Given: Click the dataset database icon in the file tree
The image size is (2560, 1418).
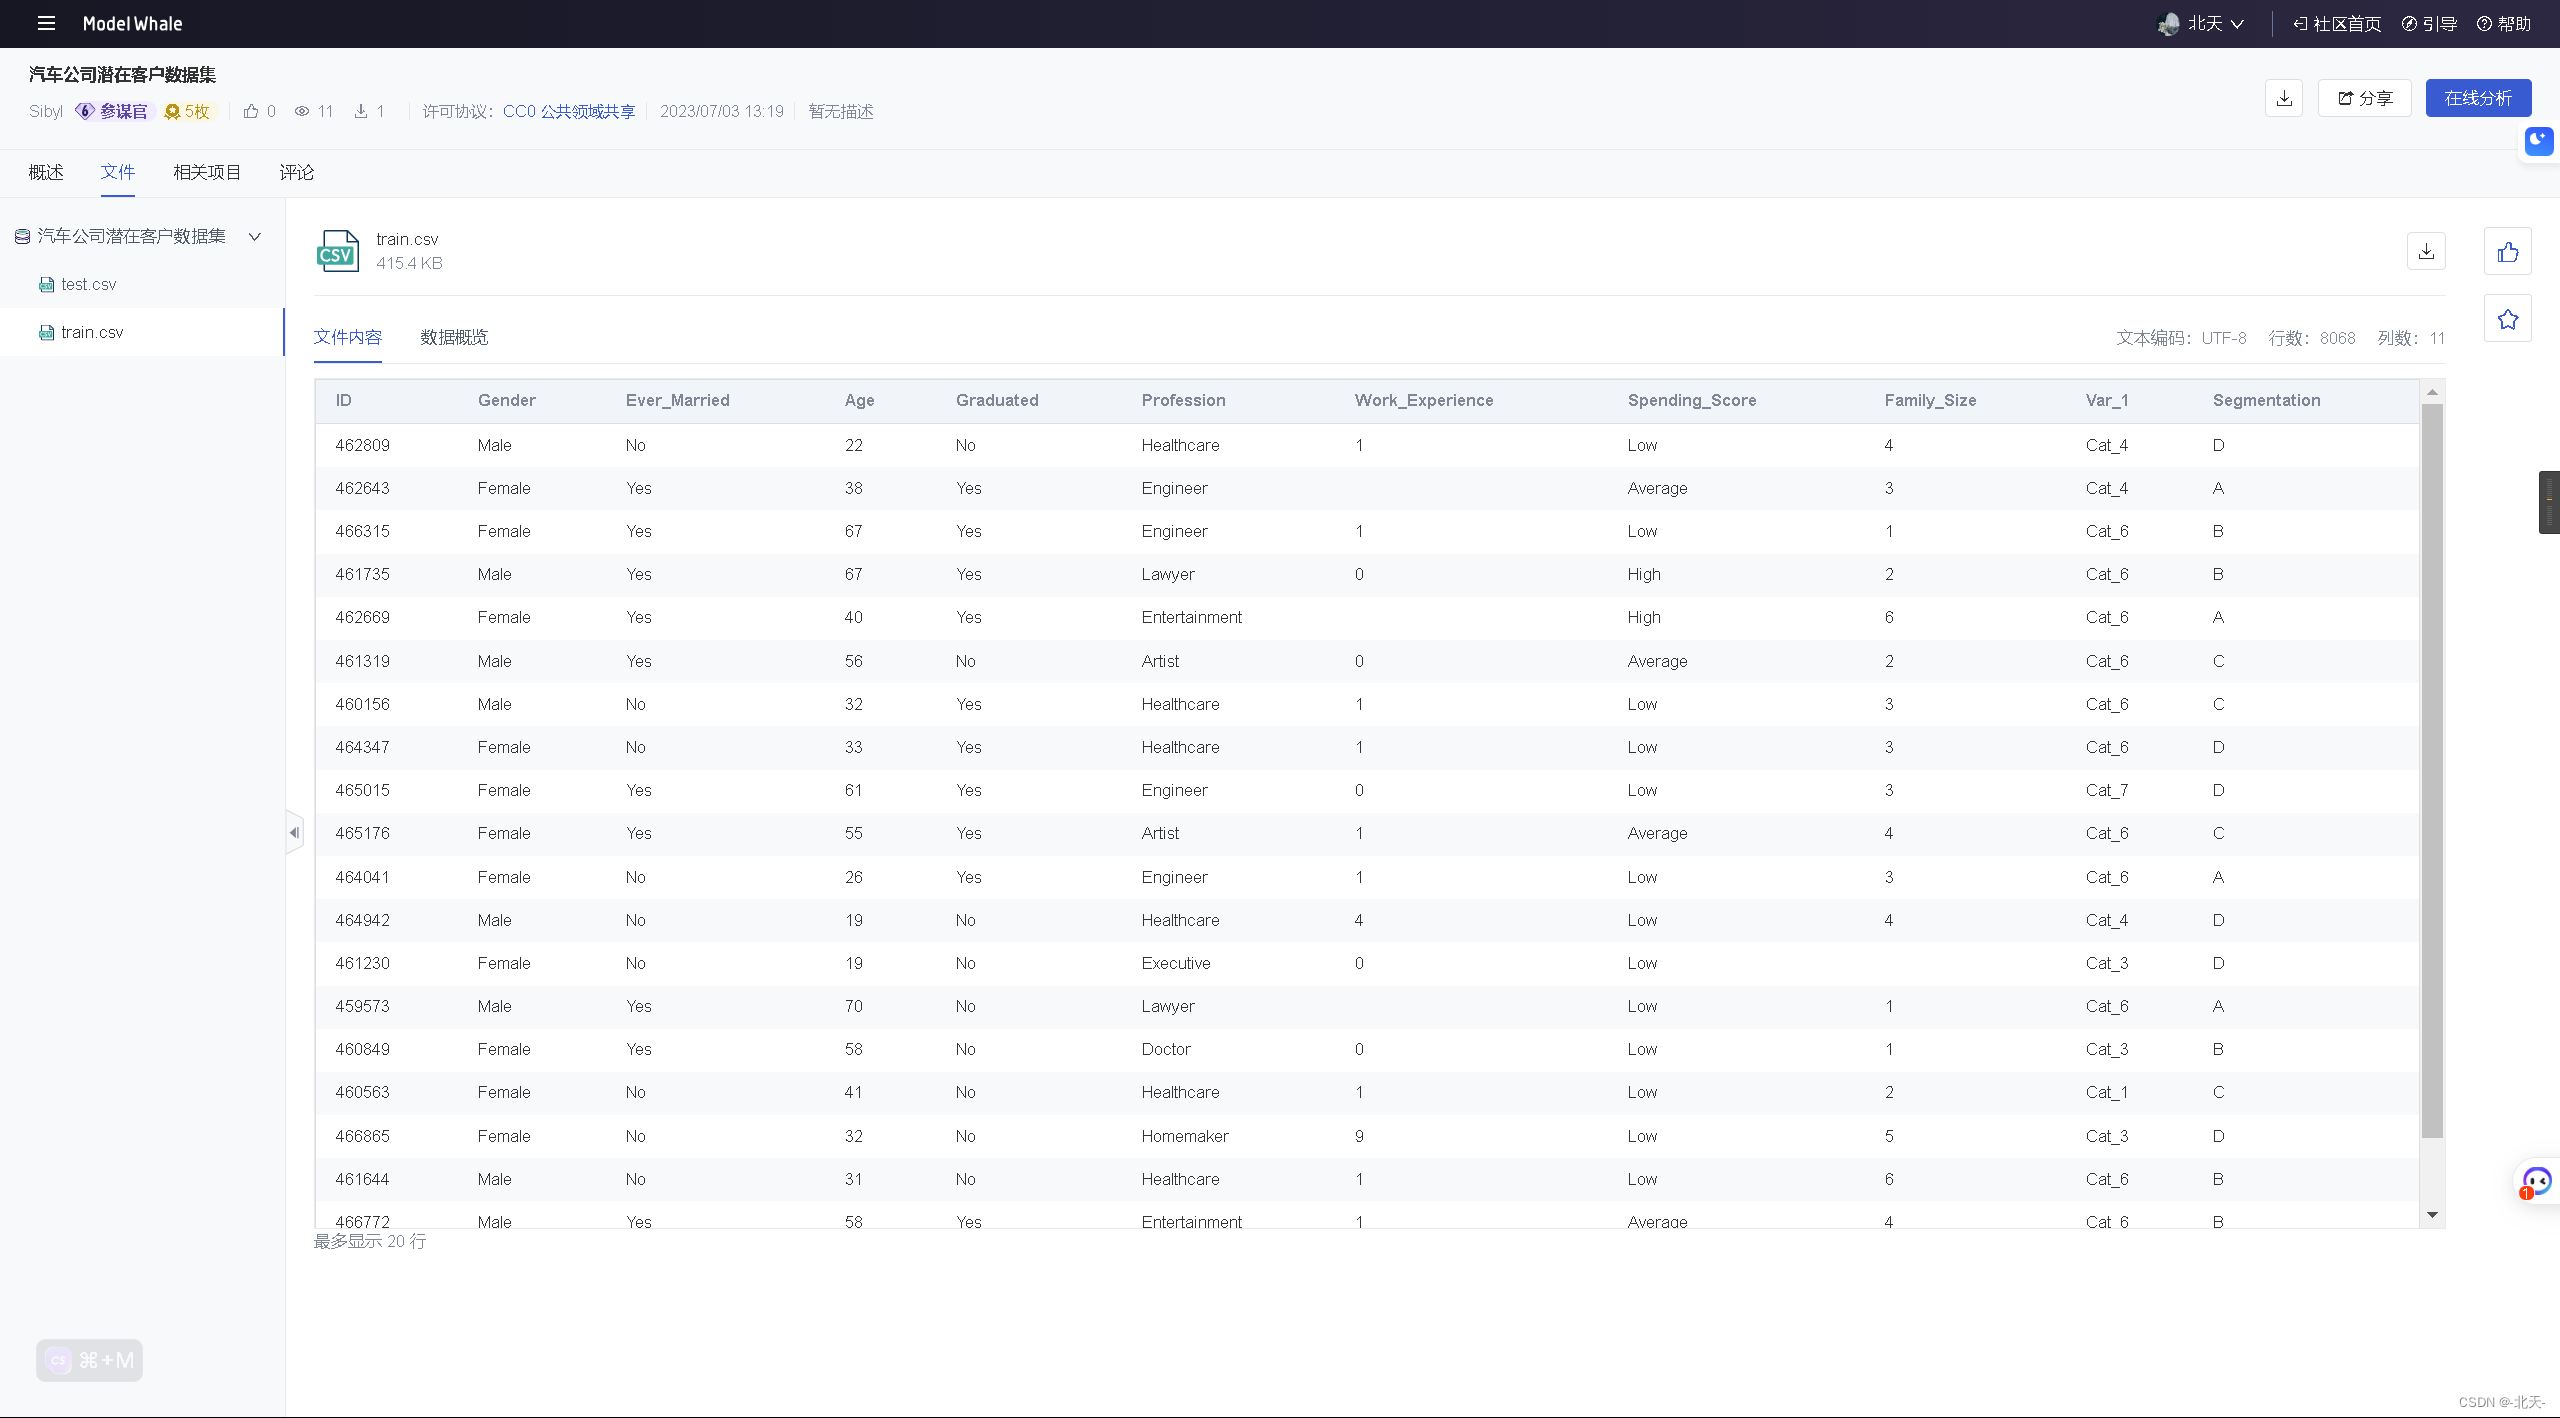Looking at the screenshot, I should coord(22,236).
